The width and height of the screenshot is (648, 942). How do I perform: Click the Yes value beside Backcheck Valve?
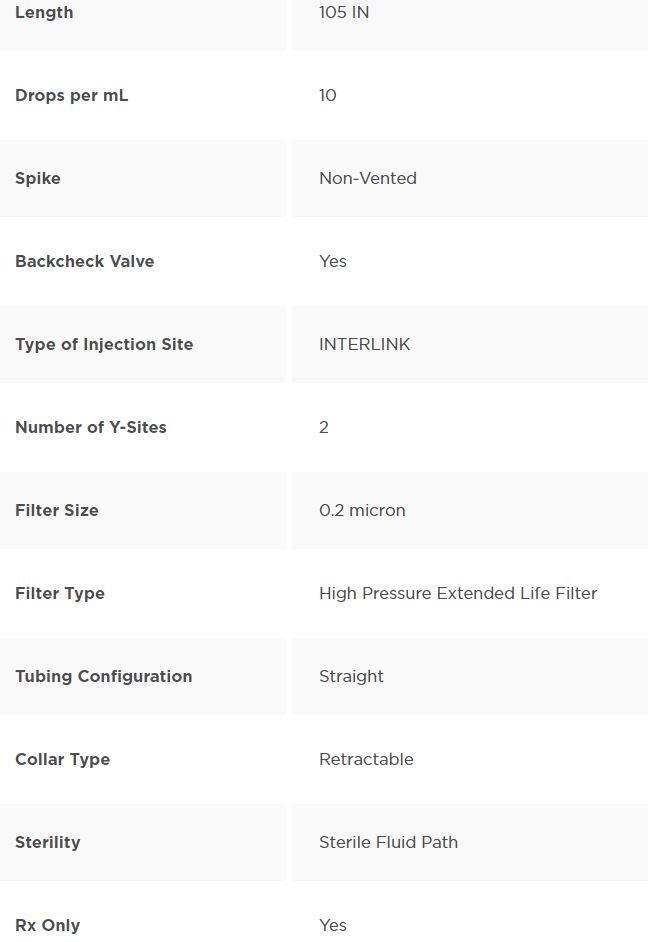pyautogui.click(x=333, y=261)
